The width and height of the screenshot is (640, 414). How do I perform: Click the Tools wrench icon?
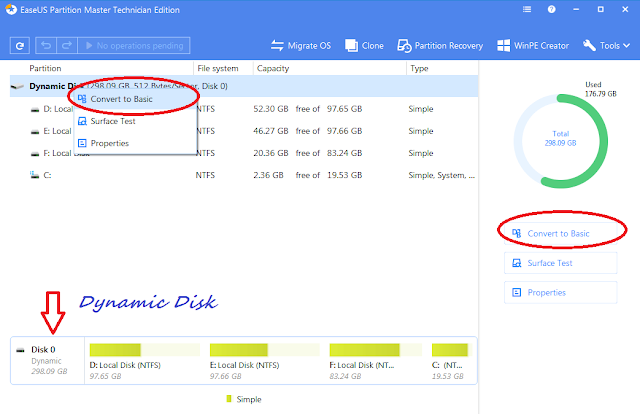point(589,45)
